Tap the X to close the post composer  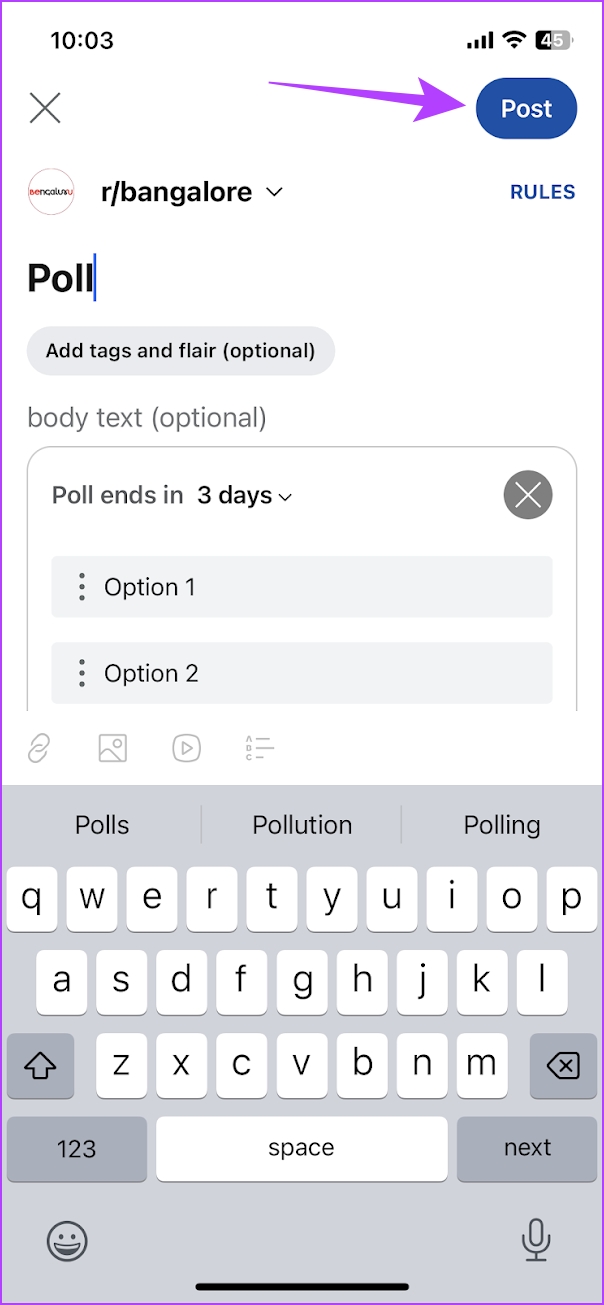click(45, 108)
